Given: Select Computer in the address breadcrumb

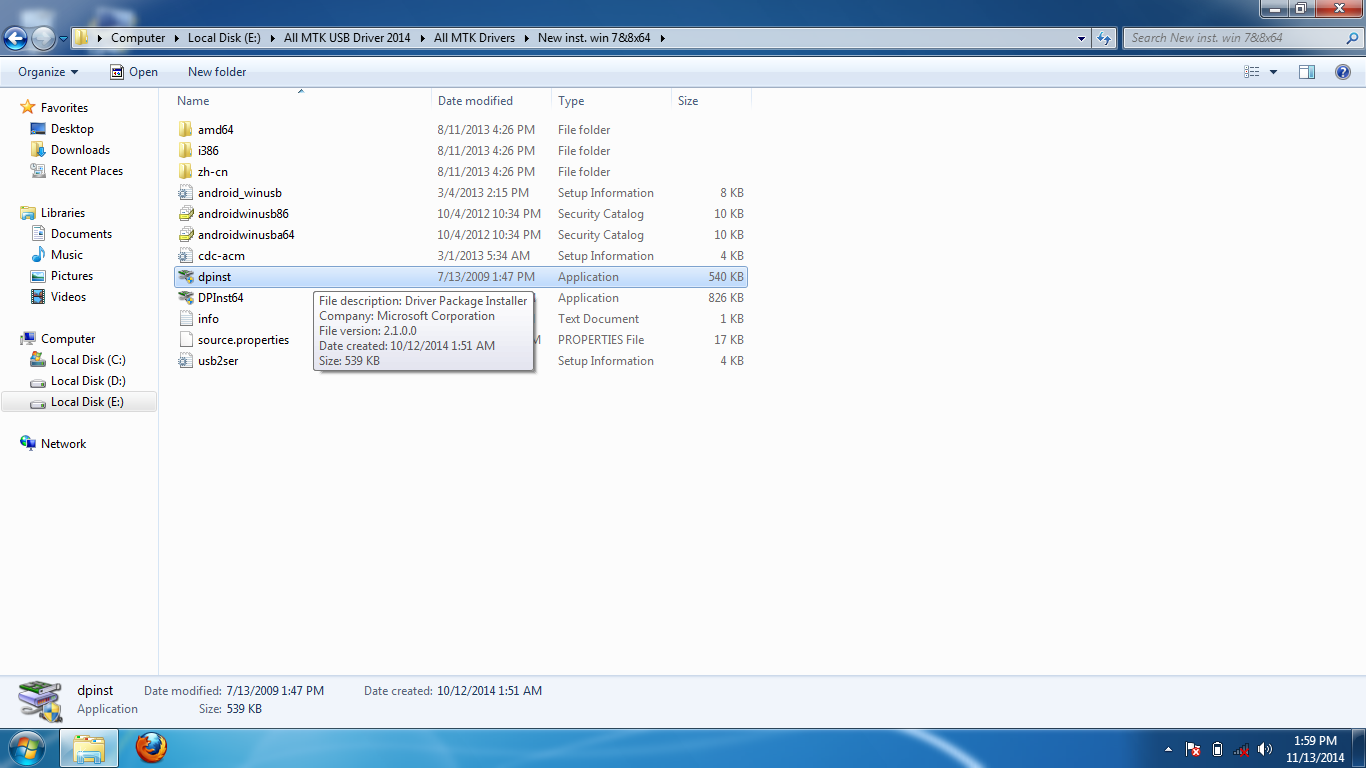Looking at the screenshot, I should coord(138,38).
